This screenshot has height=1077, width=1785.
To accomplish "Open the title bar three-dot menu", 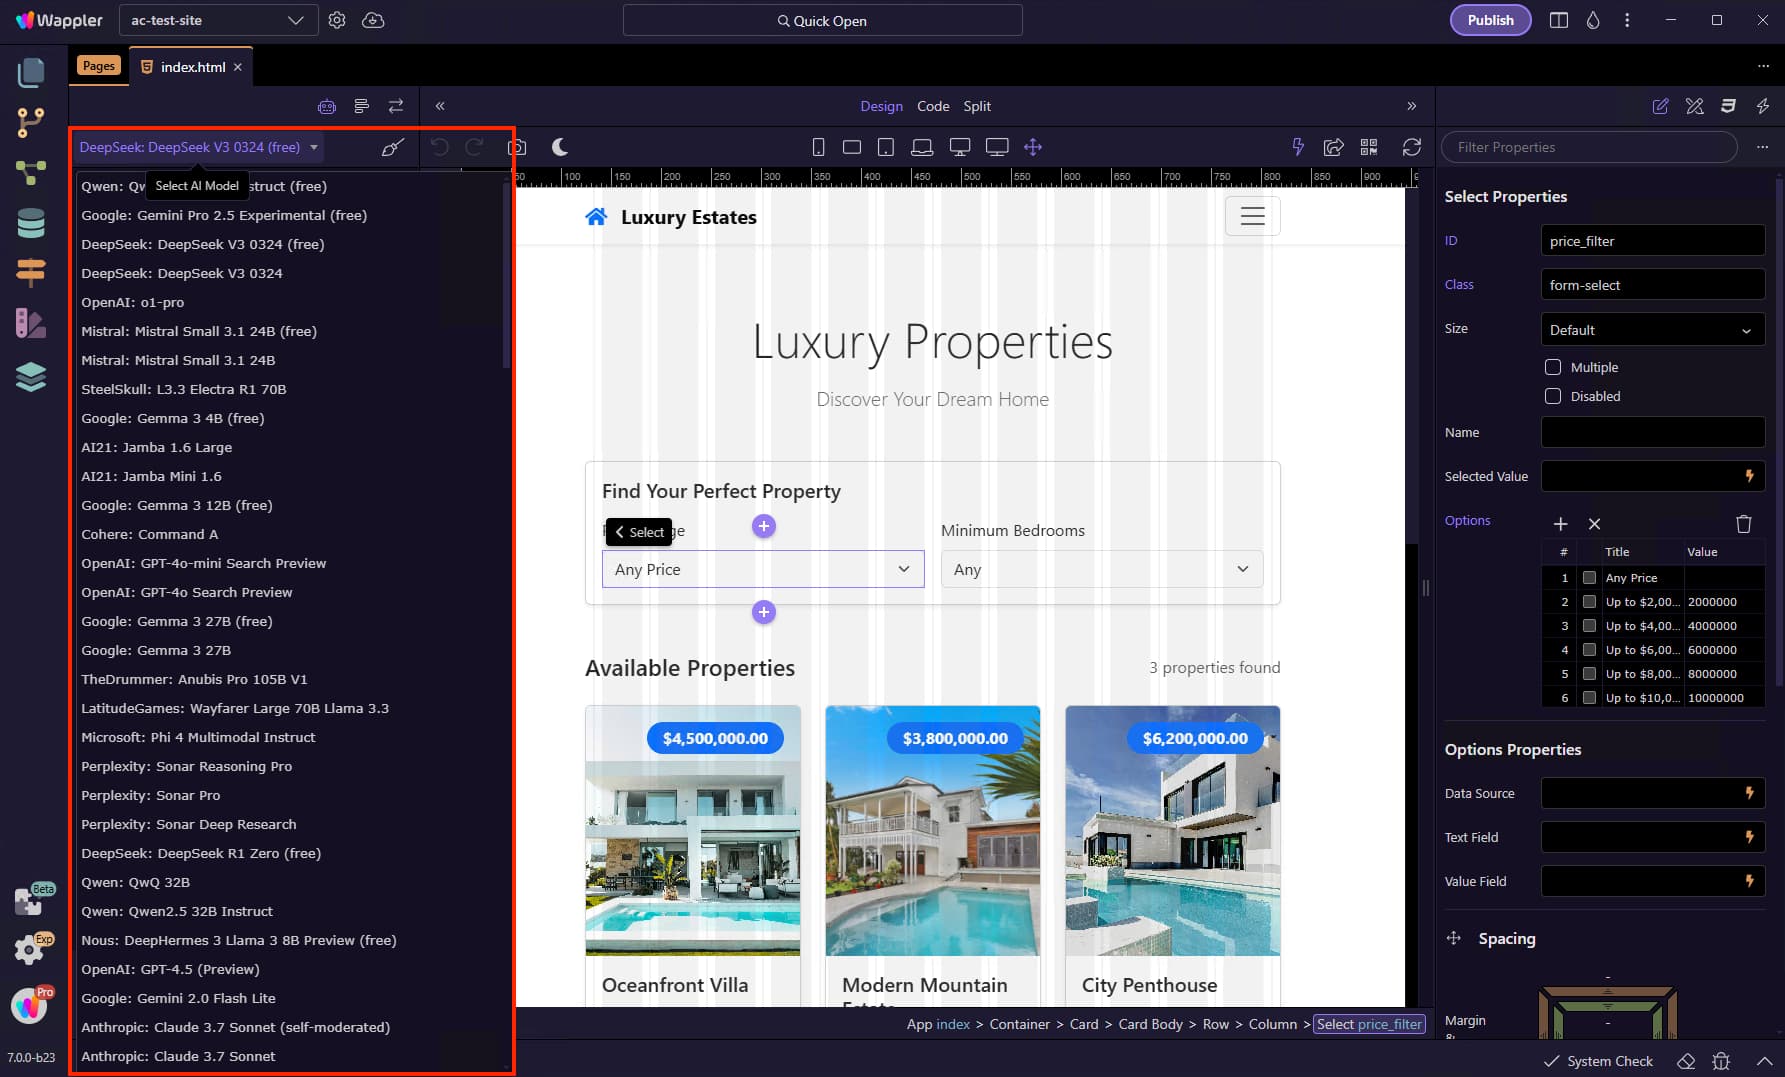I will click(1627, 20).
